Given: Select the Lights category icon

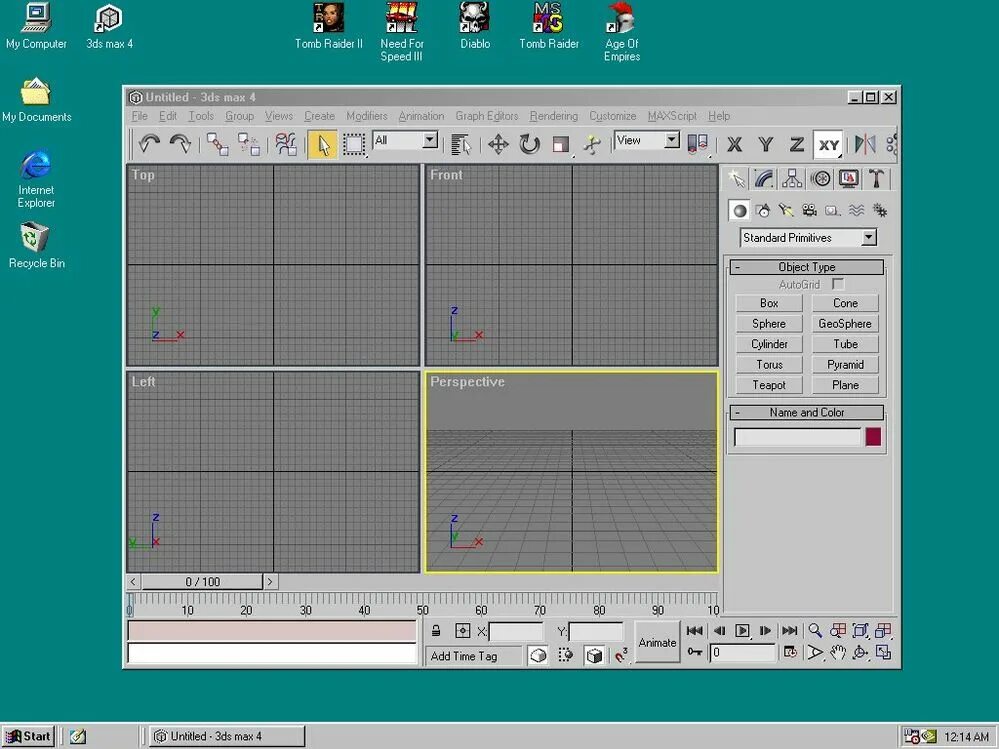Looking at the screenshot, I should [x=786, y=211].
